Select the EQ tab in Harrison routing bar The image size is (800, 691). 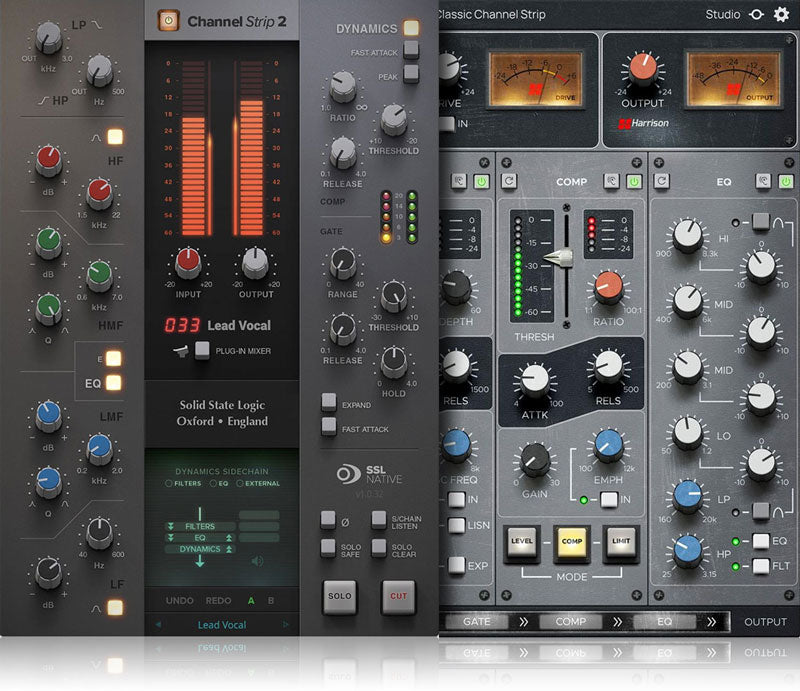(x=664, y=622)
